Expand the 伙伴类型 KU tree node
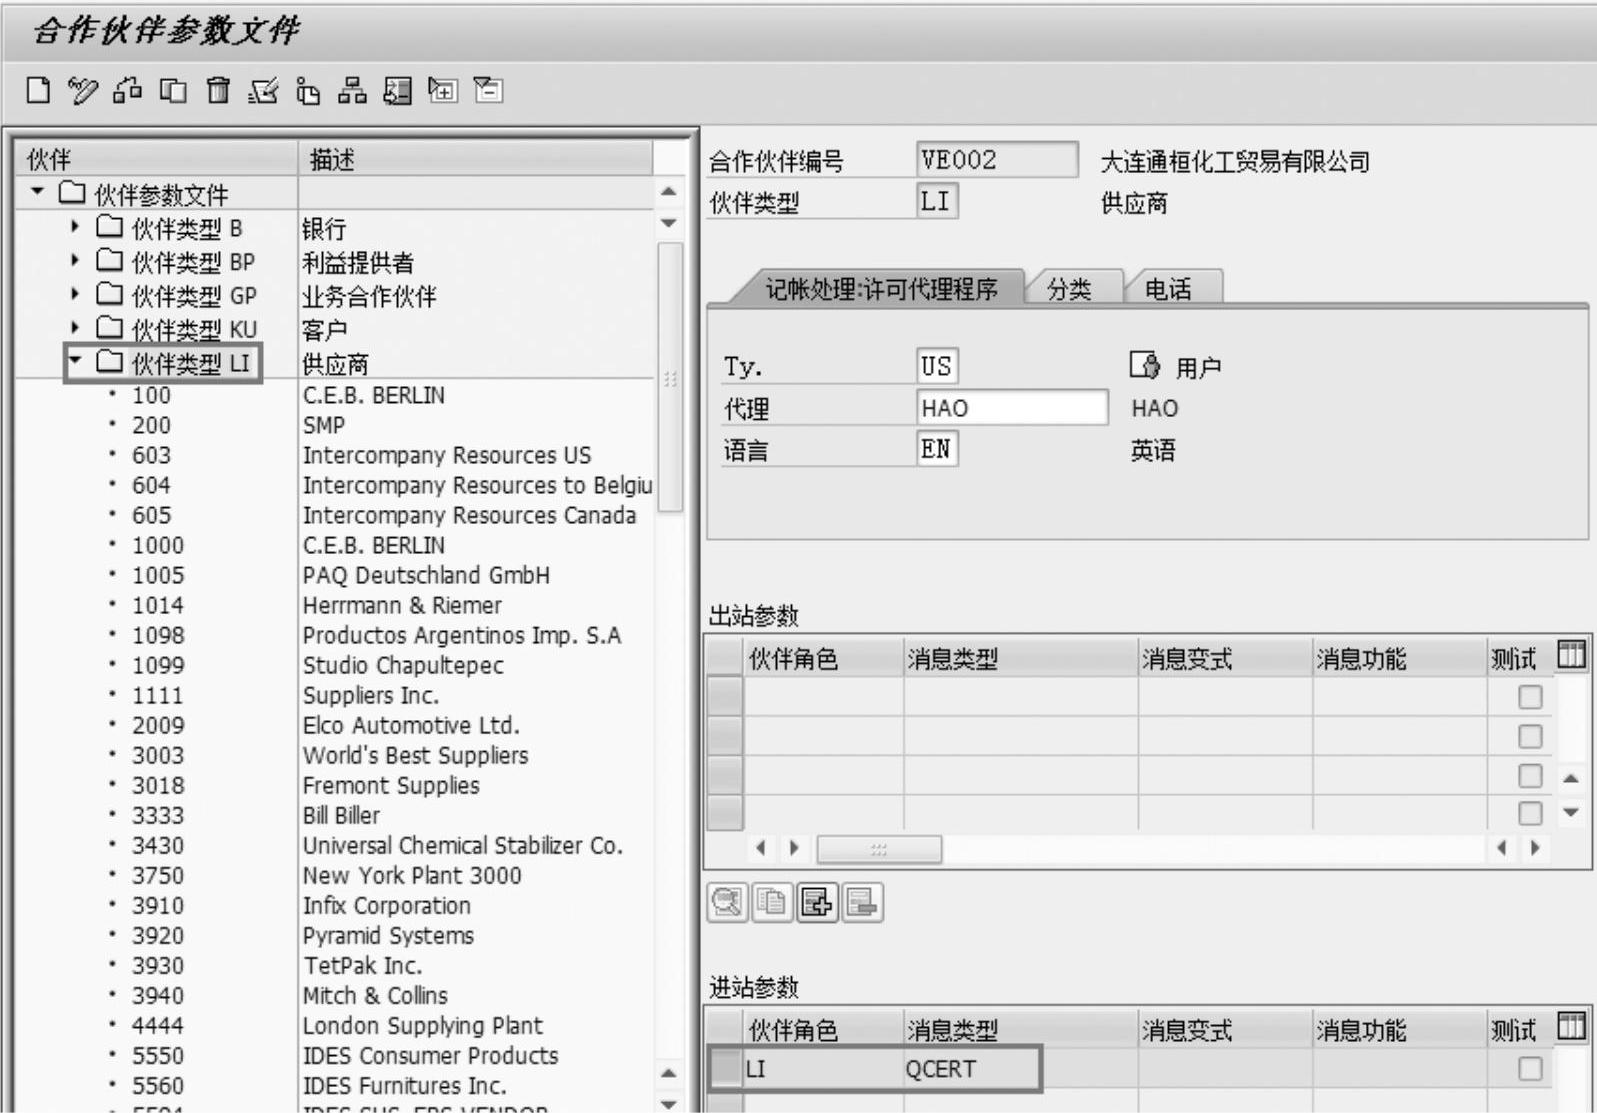 pyautogui.click(x=75, y=328)
